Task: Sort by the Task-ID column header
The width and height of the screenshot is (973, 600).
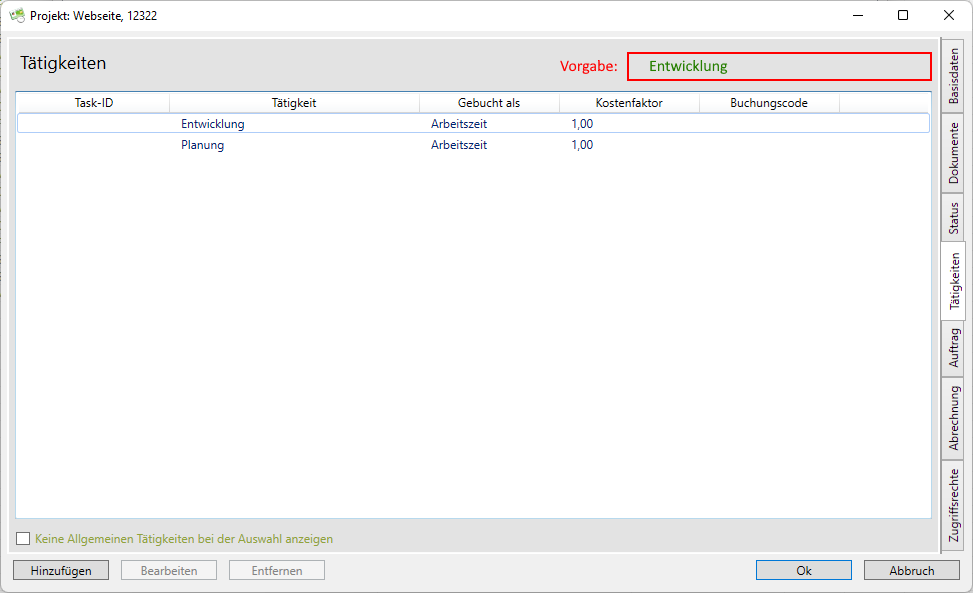Action: tap(93, 102)
